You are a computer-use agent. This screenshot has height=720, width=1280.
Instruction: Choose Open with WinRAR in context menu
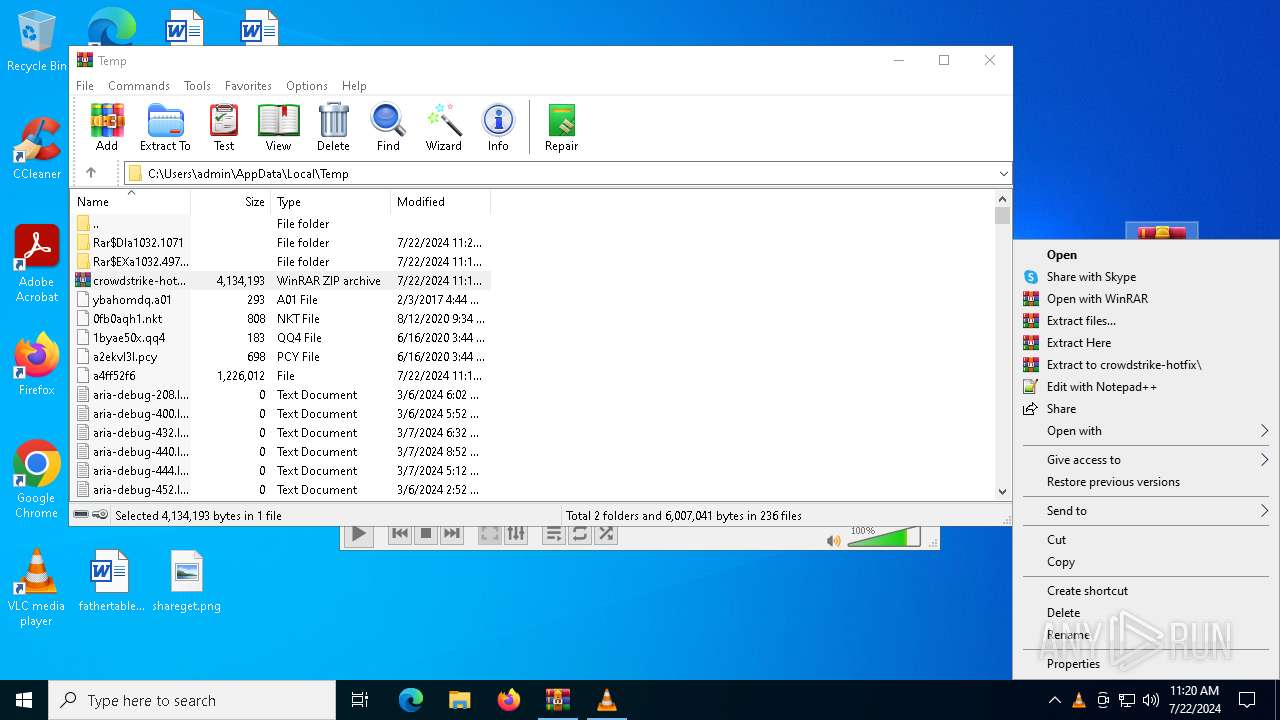(x=1146, y=299)
